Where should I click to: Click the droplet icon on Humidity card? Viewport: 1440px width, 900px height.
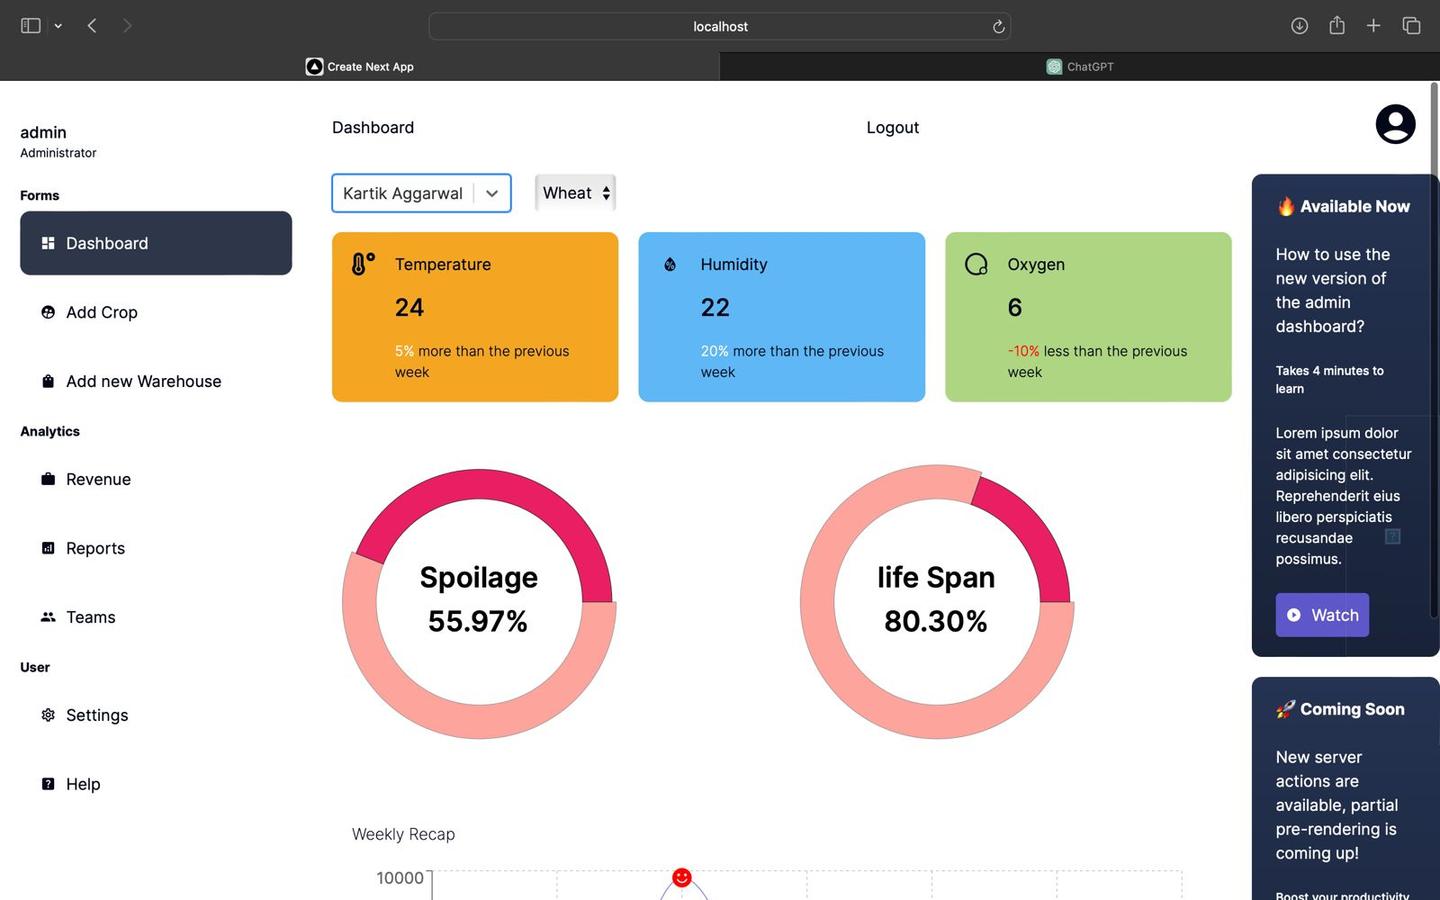[670, 264]
